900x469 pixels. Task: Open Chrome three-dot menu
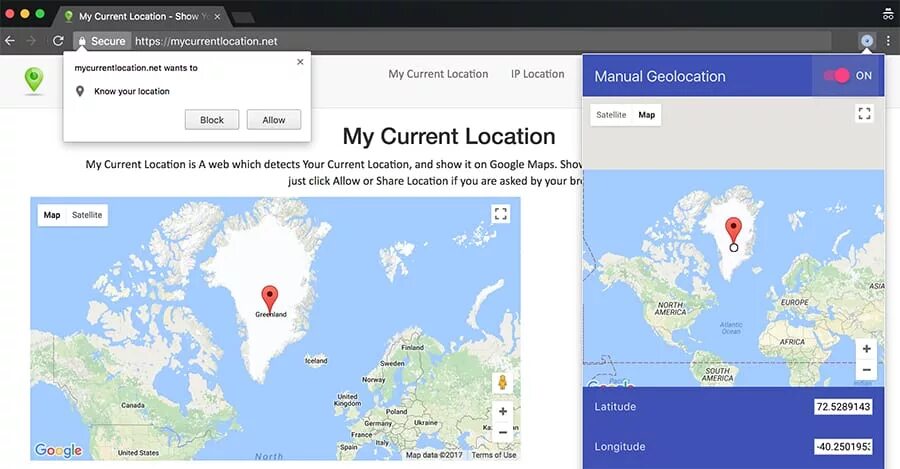pyautogui.click(x=889, y=41)
